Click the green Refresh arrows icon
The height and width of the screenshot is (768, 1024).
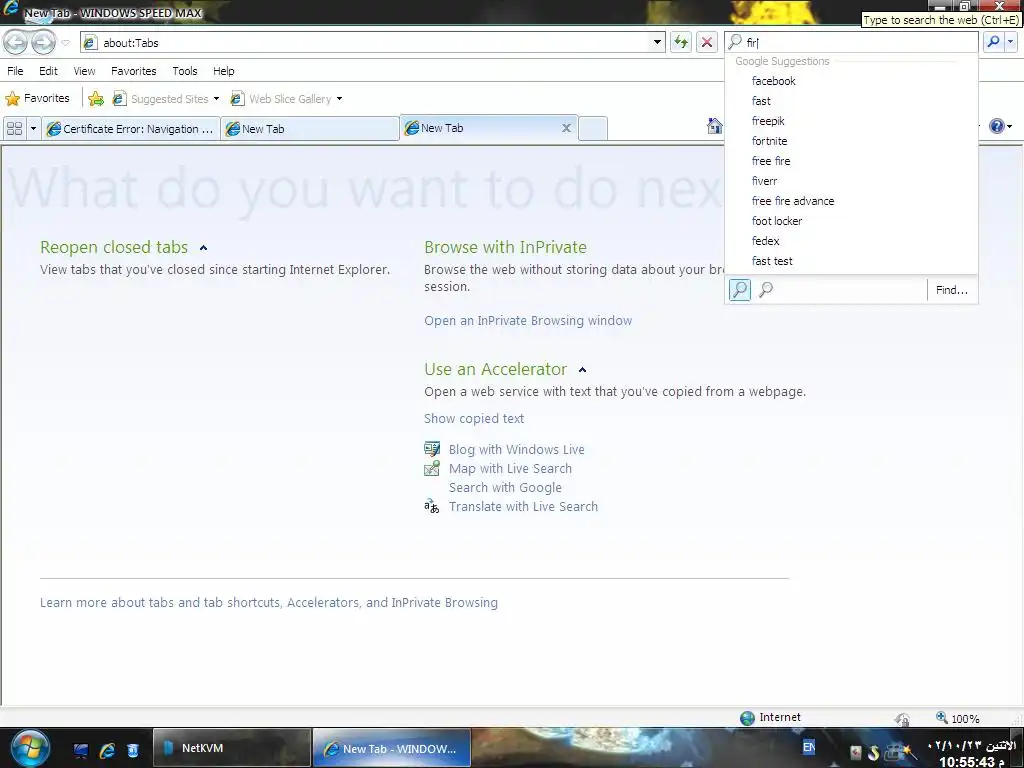coord(680,42)
